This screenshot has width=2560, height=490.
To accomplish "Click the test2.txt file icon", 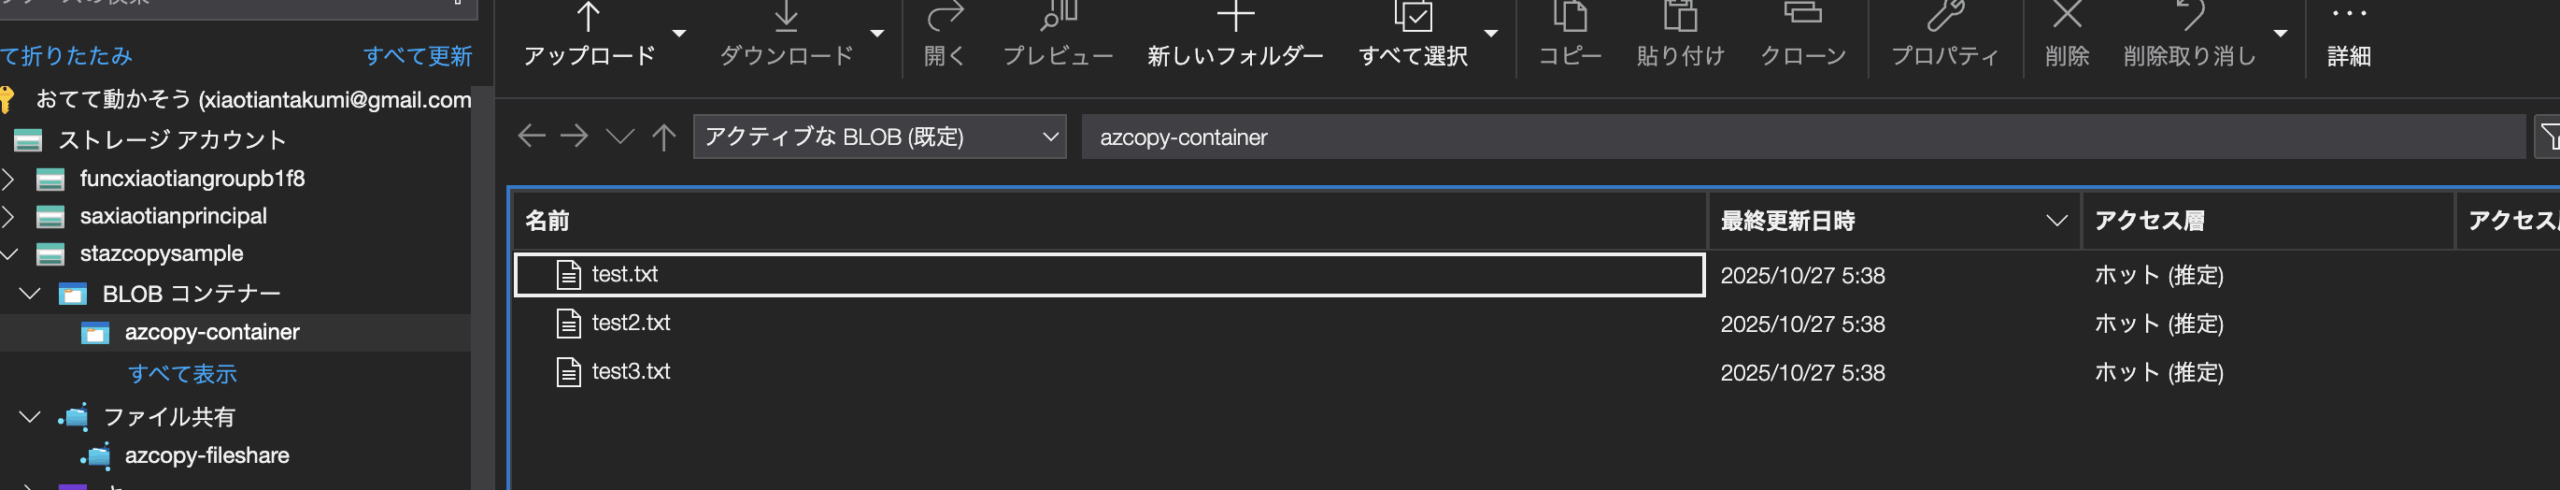I will [569, 323].
